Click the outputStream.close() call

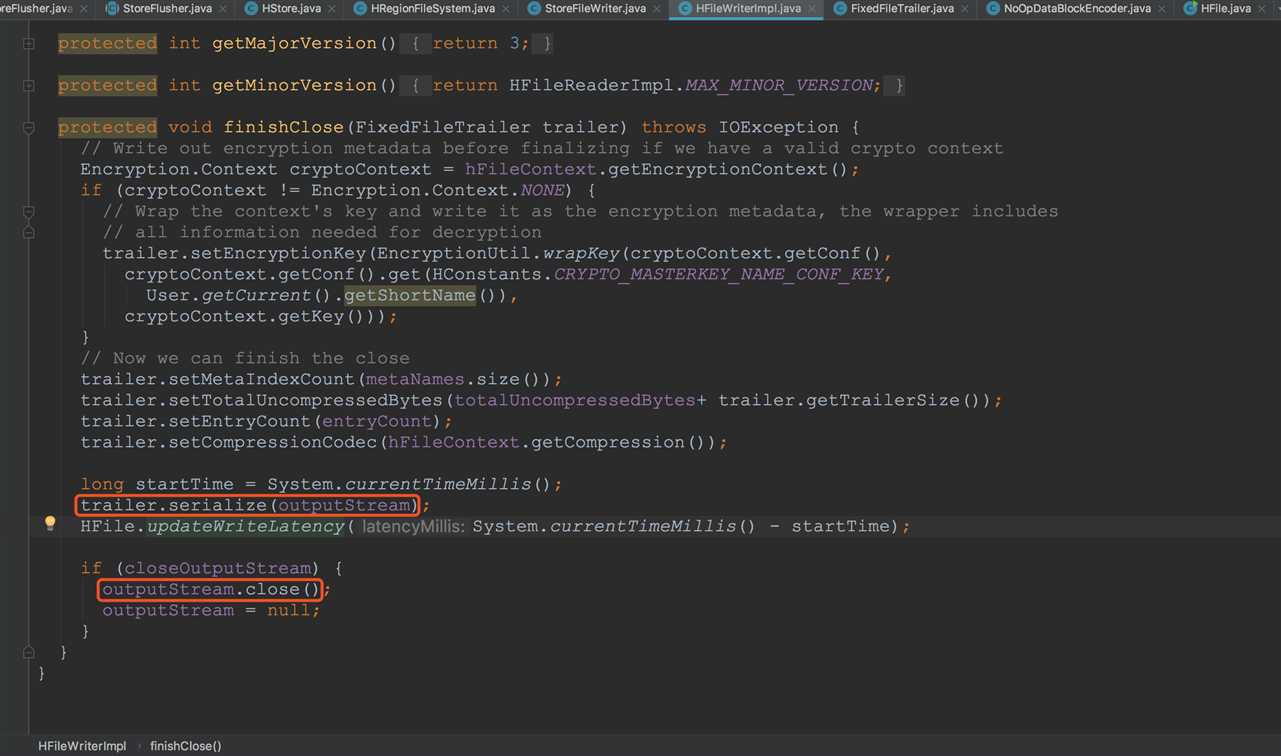coord(211,590)
